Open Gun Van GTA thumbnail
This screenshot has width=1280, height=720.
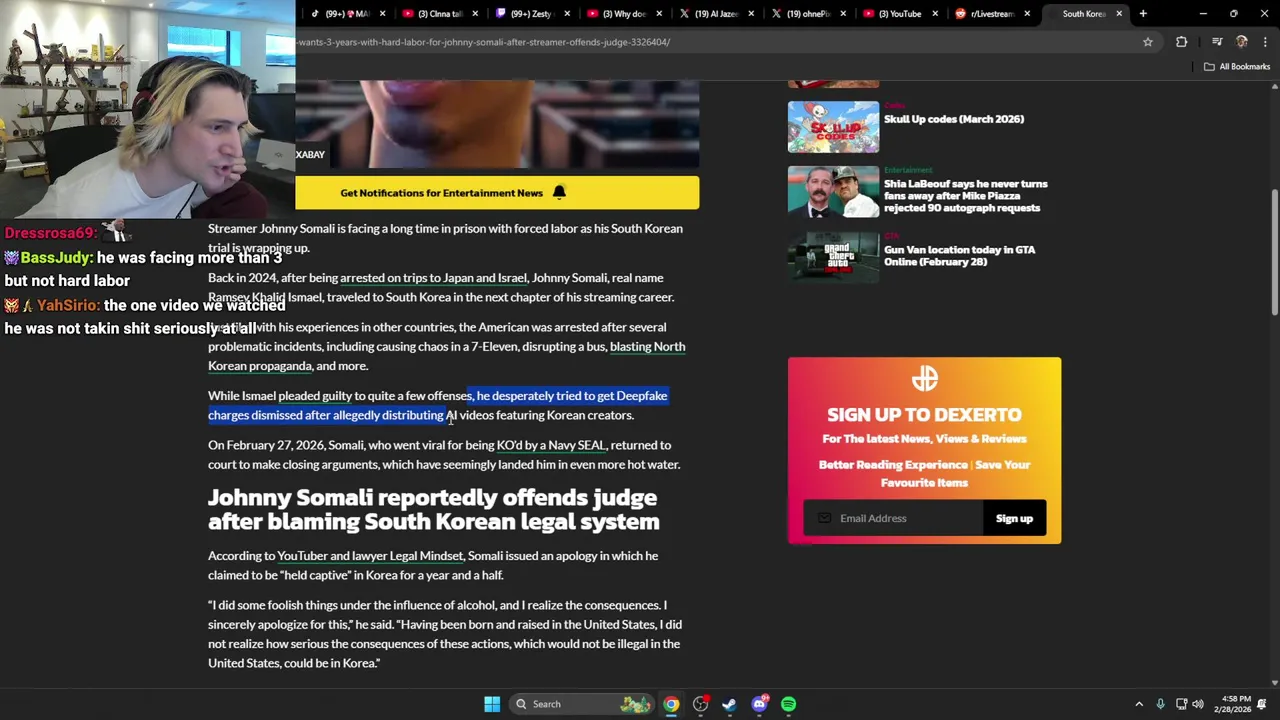click(x=833, y=258)
